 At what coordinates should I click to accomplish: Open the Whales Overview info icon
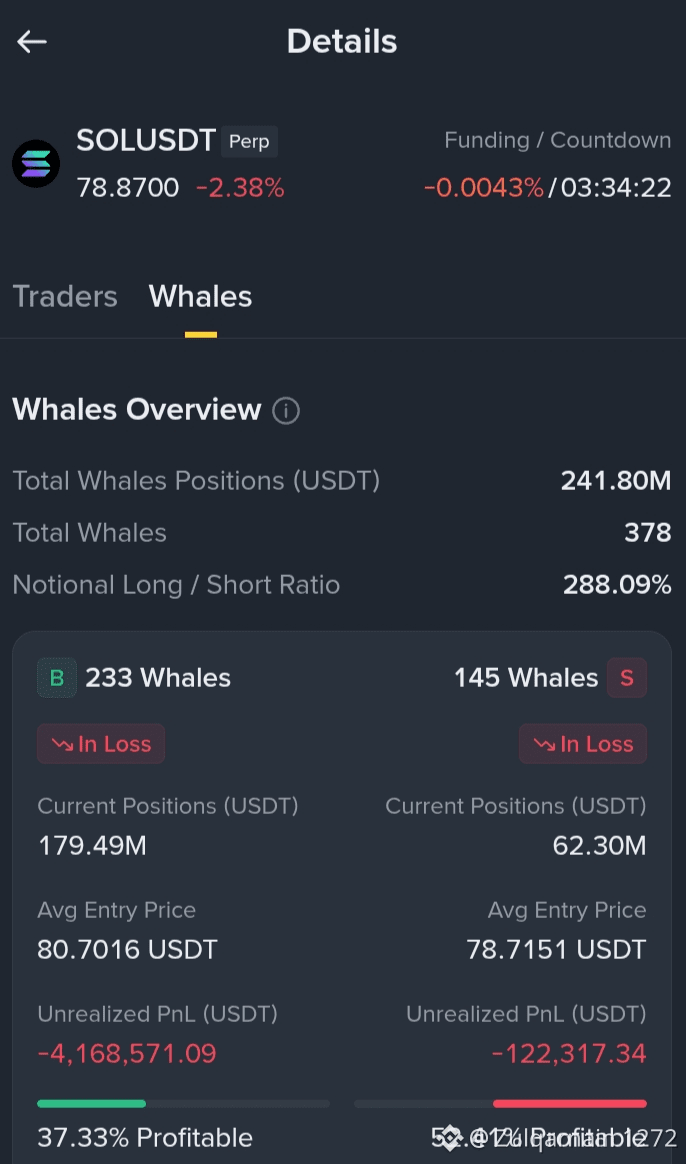[x=286, y=410]
